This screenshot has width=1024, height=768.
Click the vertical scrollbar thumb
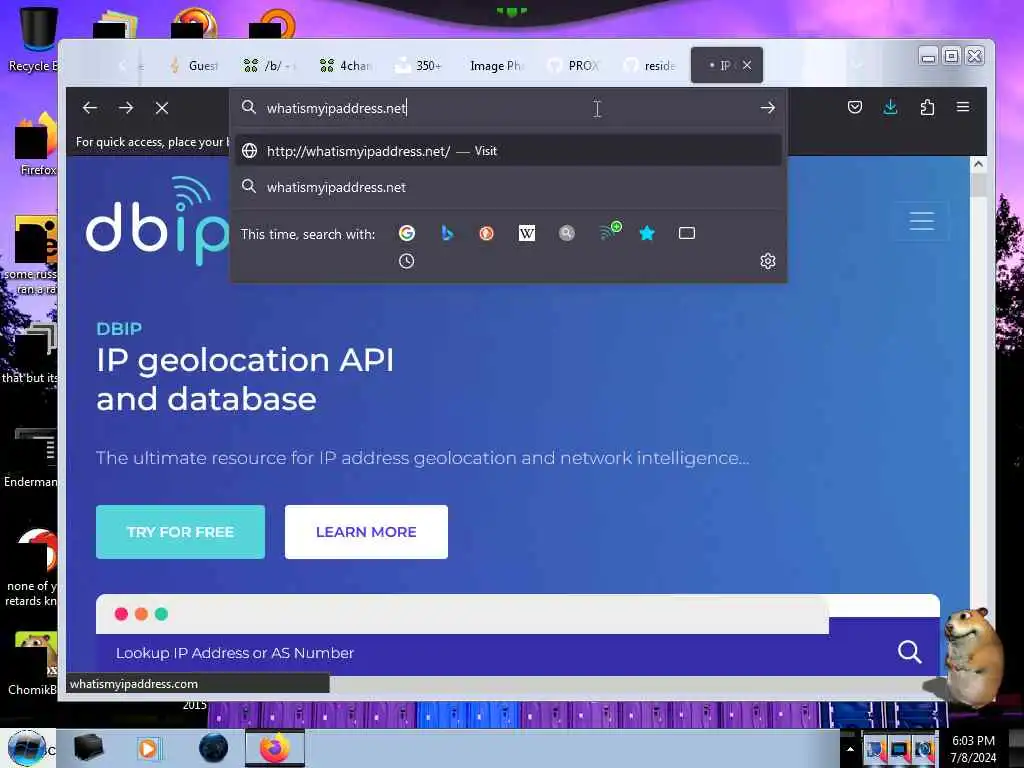[x=978, y=185]
